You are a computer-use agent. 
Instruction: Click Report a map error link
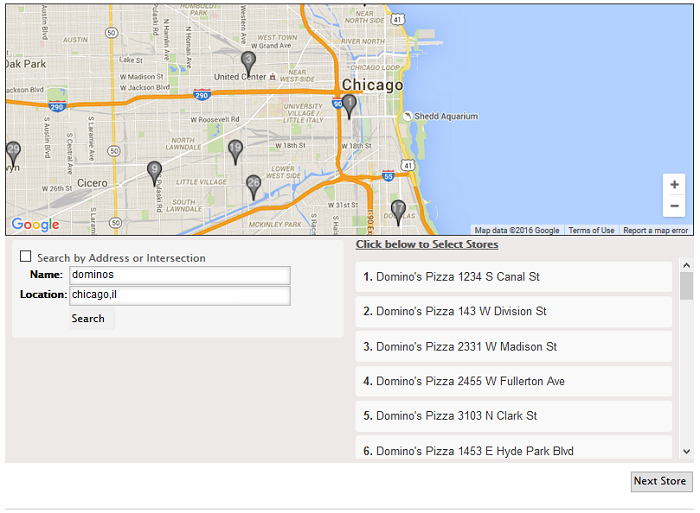655,230
